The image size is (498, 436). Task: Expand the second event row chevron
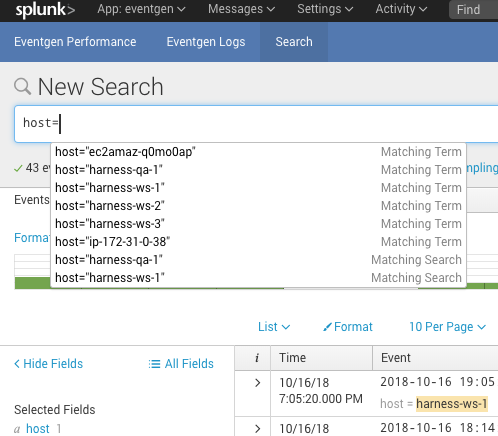pos(257,429)
